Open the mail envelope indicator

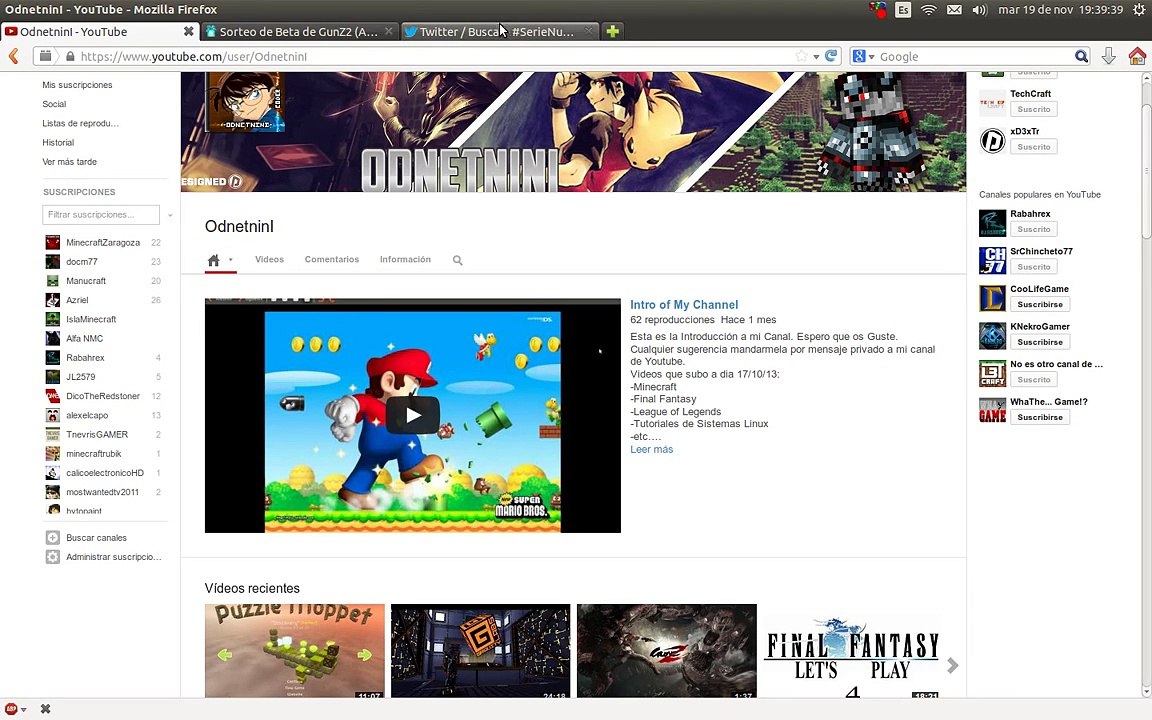click(954, 10)
